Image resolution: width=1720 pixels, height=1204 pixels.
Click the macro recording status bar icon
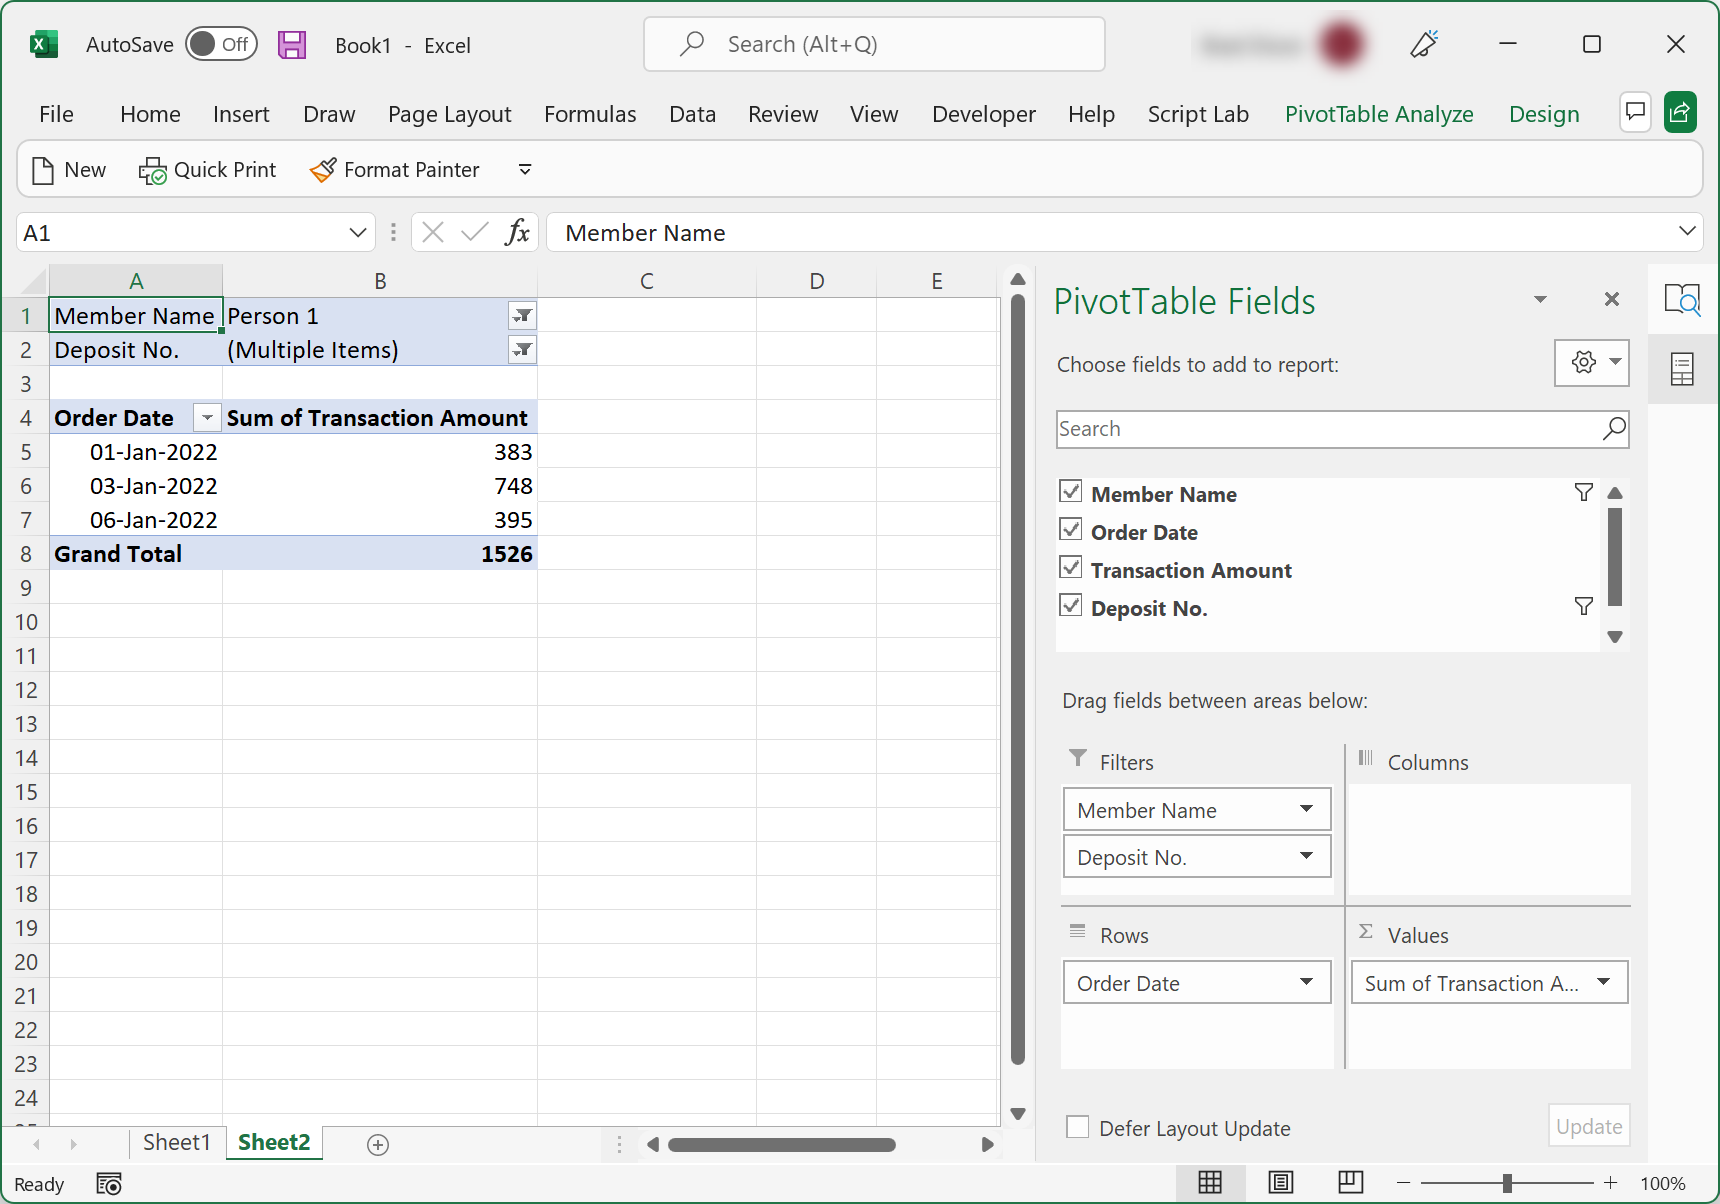click(109, 1184)
